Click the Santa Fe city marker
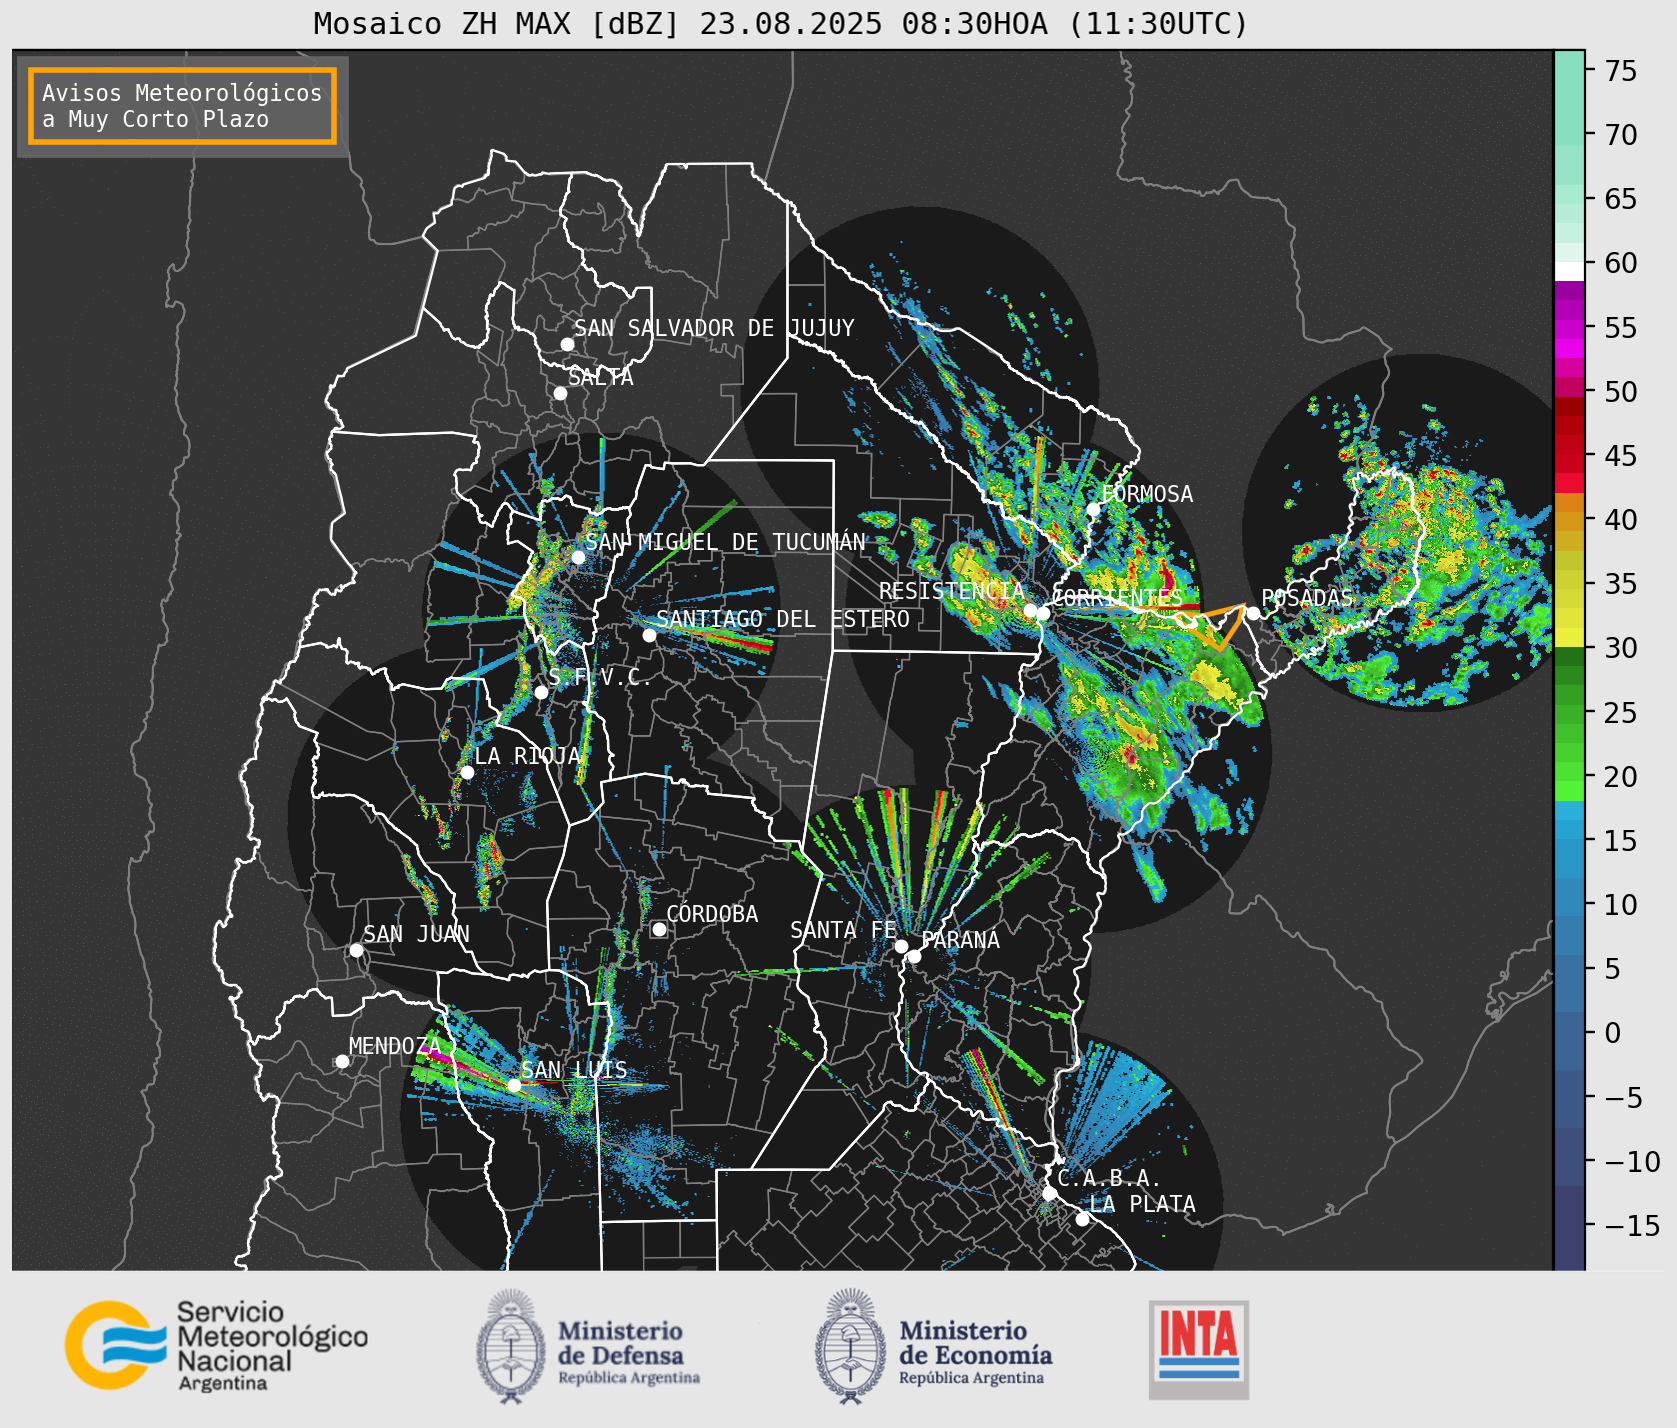Image resolution: width=1677 pixels, height=1428 pixels. (901, 946)
